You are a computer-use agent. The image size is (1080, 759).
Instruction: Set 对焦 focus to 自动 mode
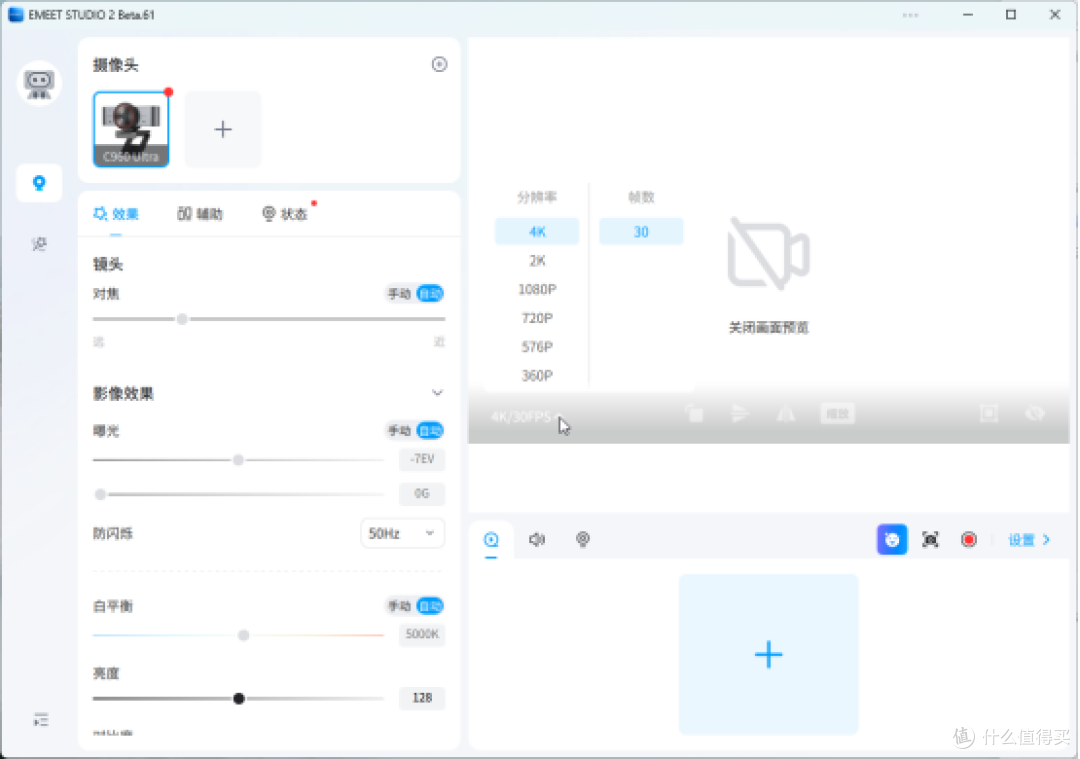tap(430, 294)
